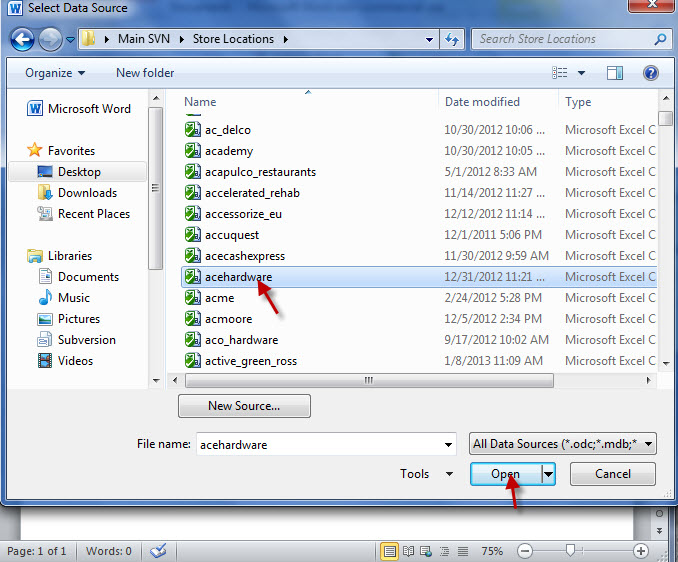Switch to Print Layout view in Word

(x=389, y=551)
